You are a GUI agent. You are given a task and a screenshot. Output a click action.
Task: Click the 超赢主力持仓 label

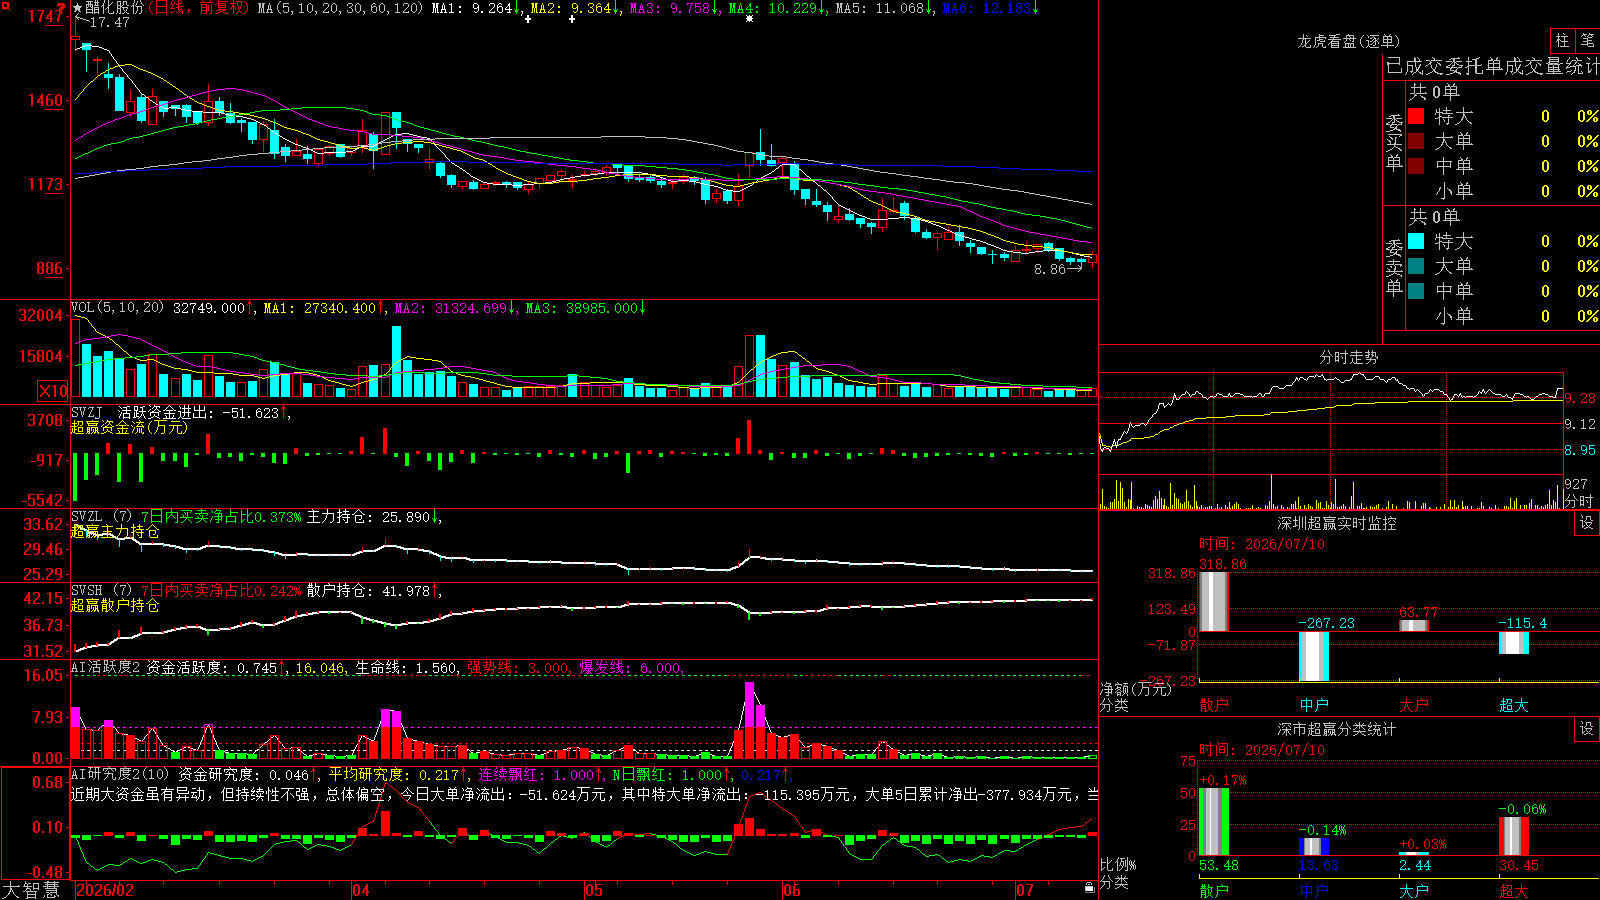pos(115,531)
